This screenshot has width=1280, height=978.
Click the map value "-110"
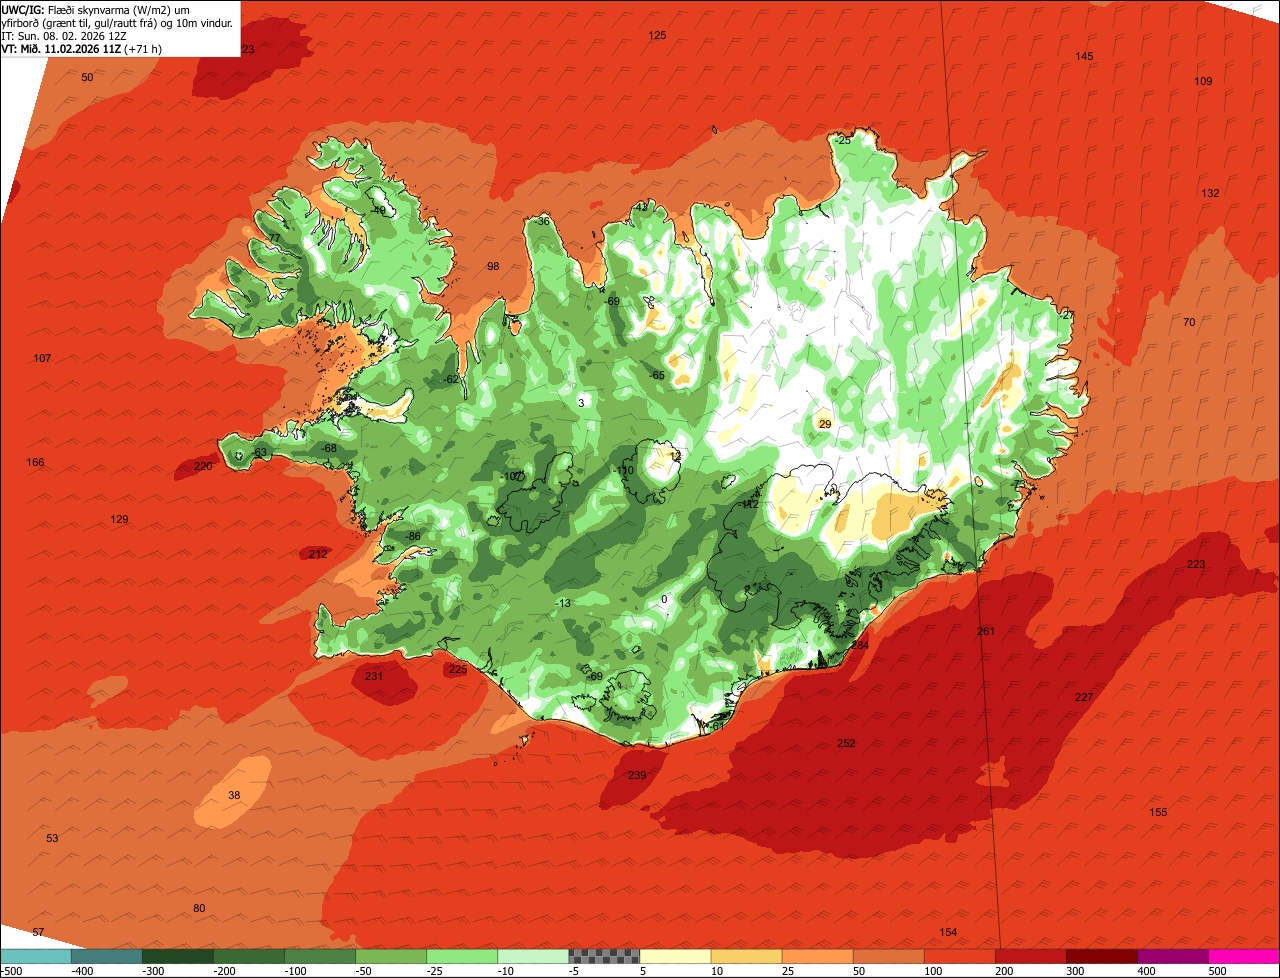point(624,470)
